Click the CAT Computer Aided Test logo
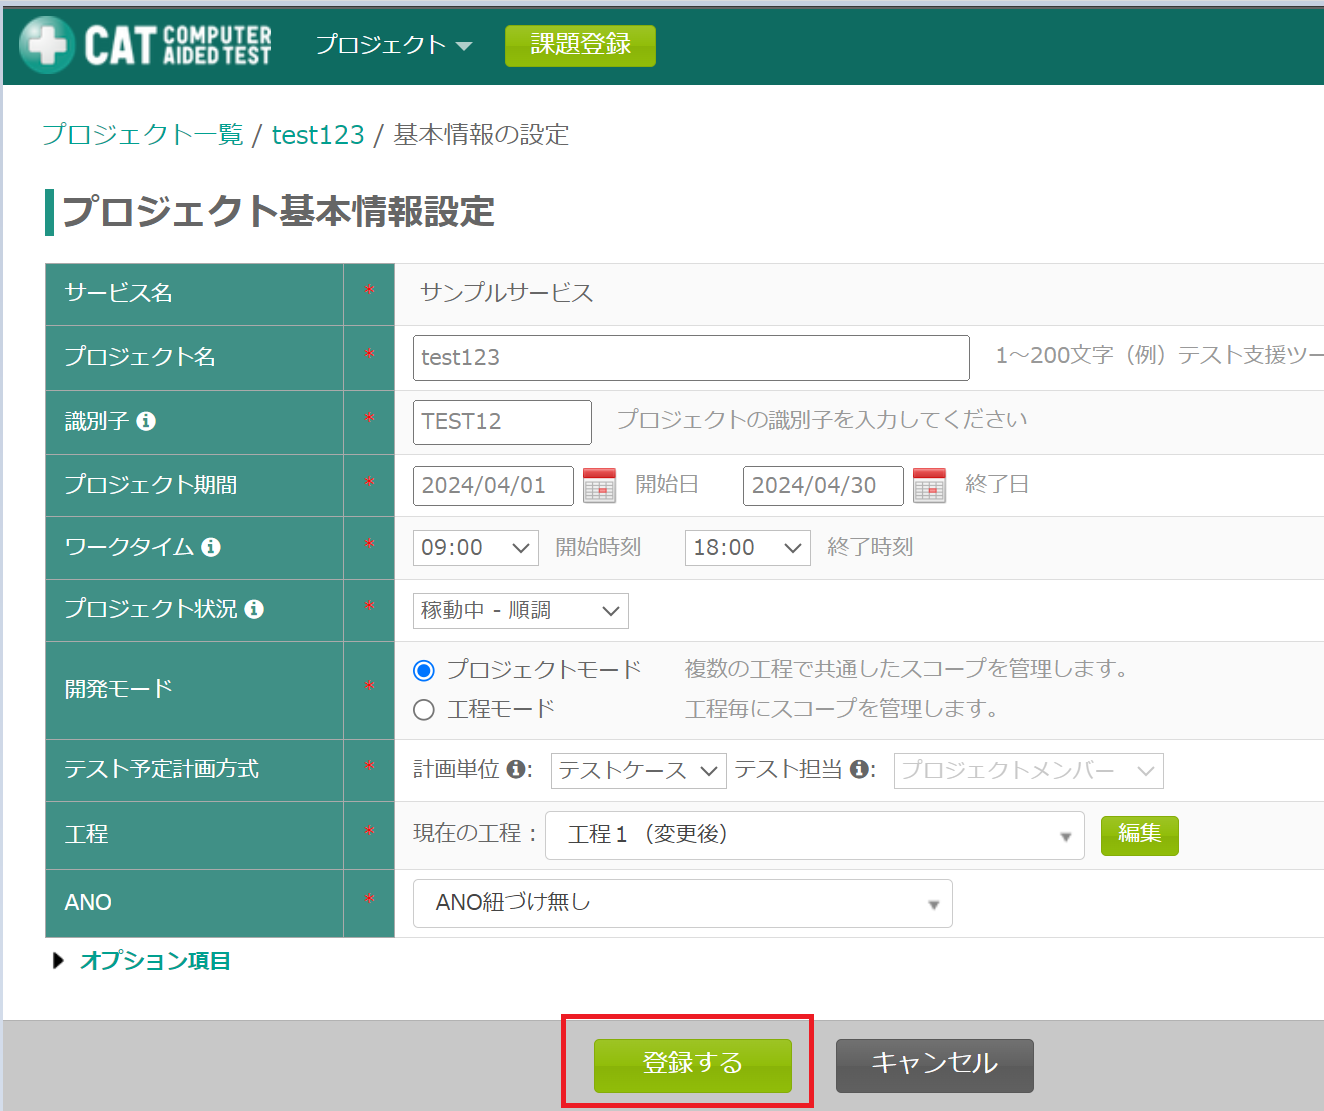This screenshot has height=1111, width=1324. click(146, 45)
